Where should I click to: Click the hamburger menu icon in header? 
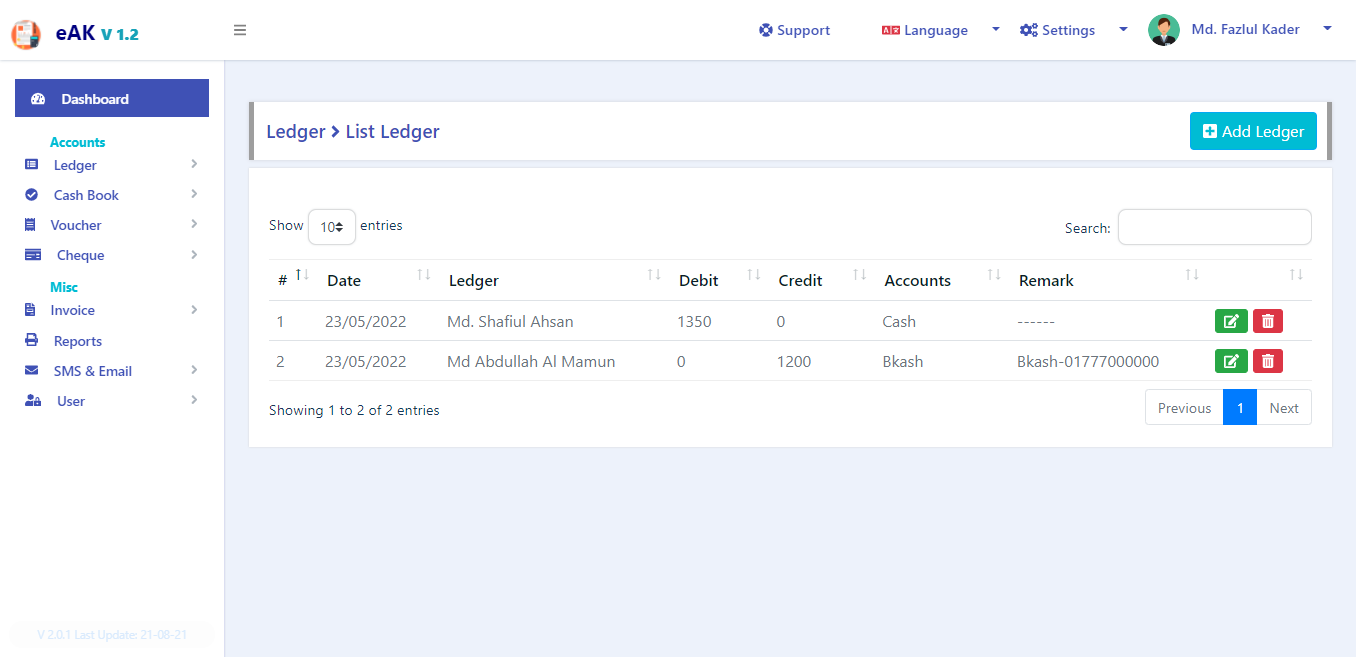(x=240, y=30)
